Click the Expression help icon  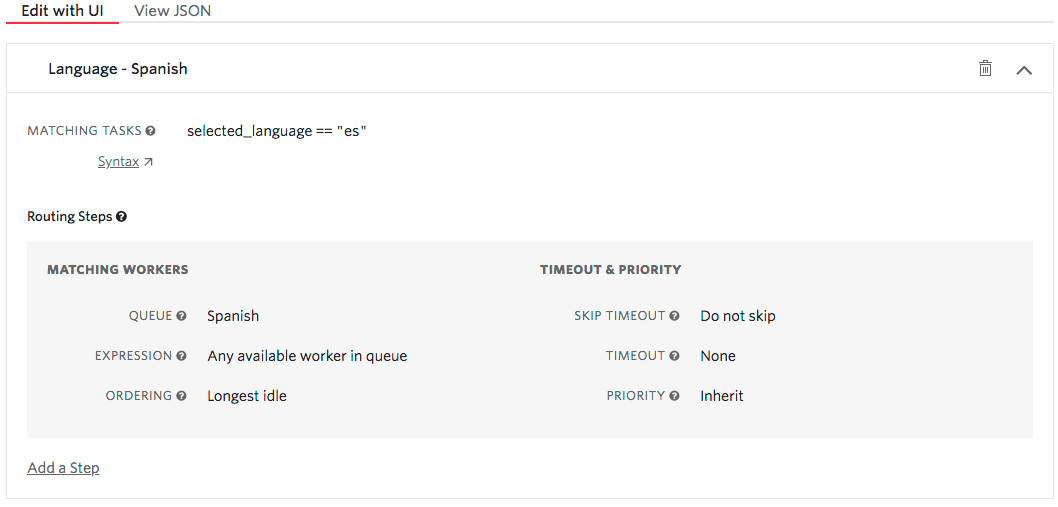(182, 356)
